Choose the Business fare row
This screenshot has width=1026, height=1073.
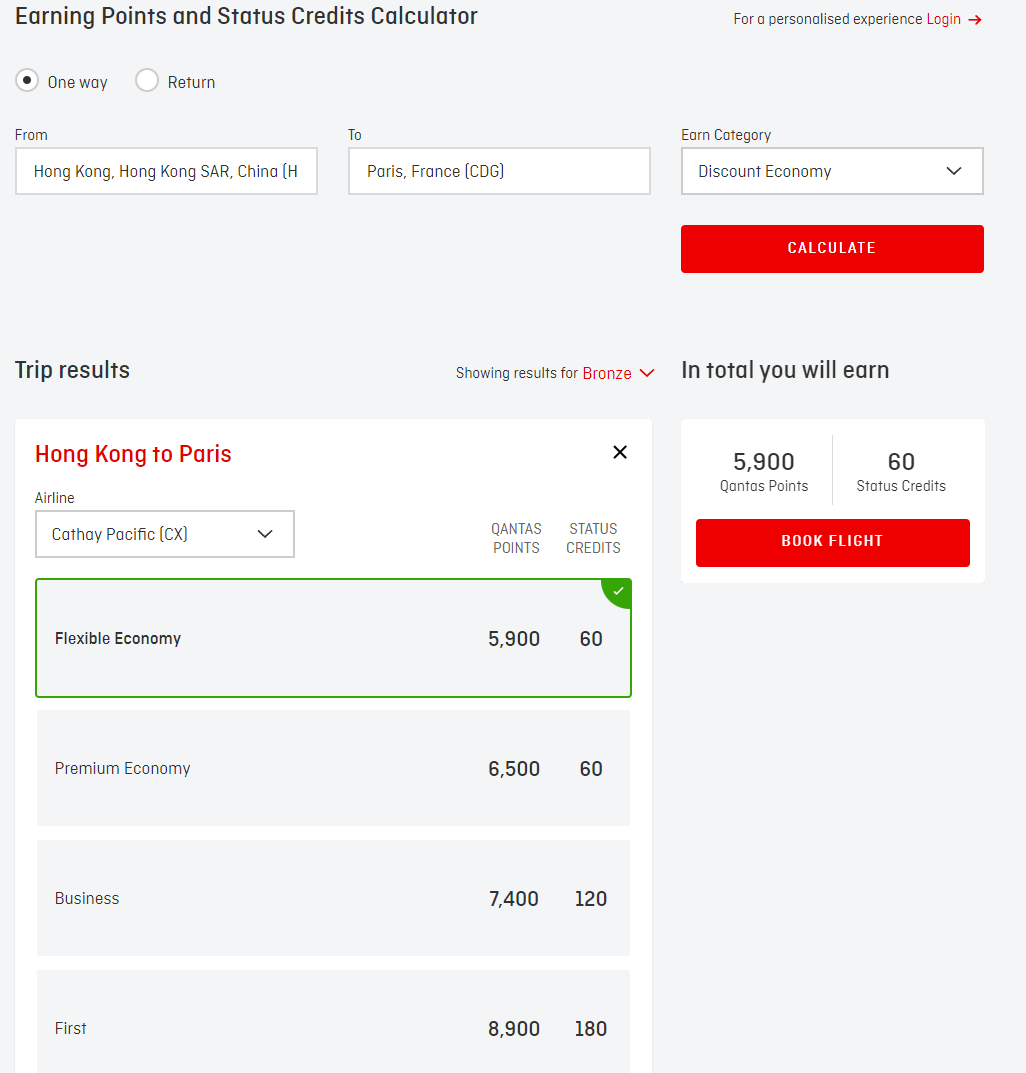click(333, 898)
